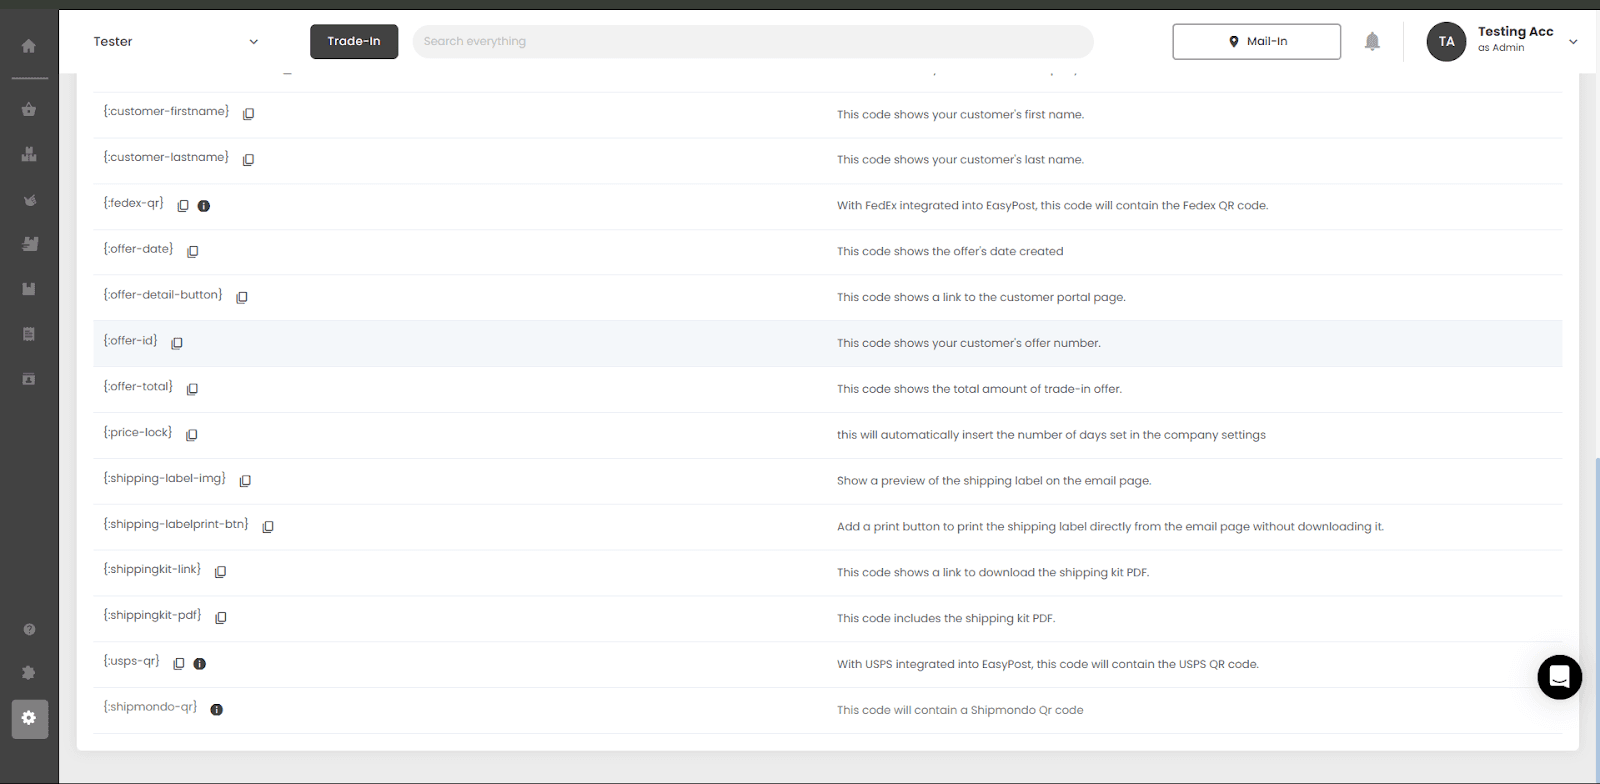Select the {:shippingkit-link} code text
Image resolution: width=1600 pixels, height=784 pixels.
tap(152, 569)
